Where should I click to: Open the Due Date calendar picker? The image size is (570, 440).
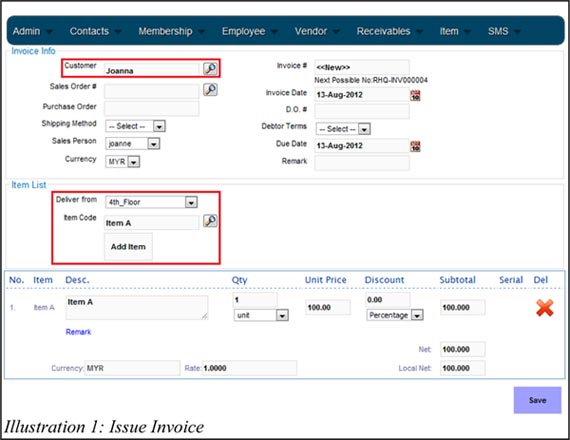click(x=415, y=147)
